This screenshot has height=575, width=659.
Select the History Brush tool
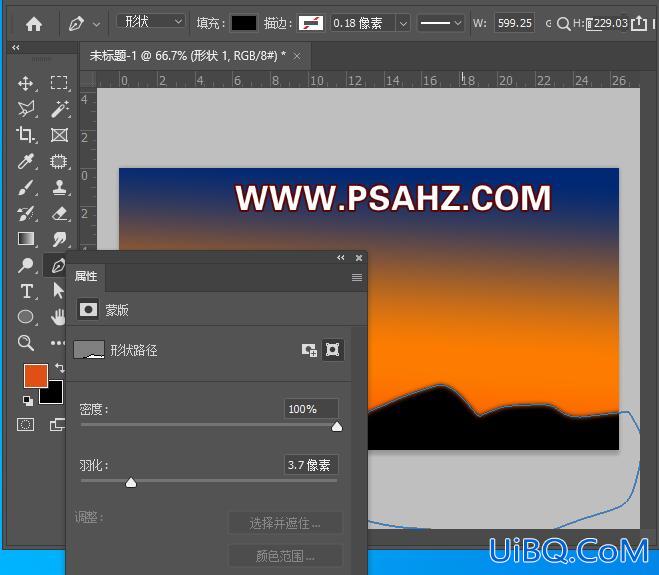pos(26,214)
